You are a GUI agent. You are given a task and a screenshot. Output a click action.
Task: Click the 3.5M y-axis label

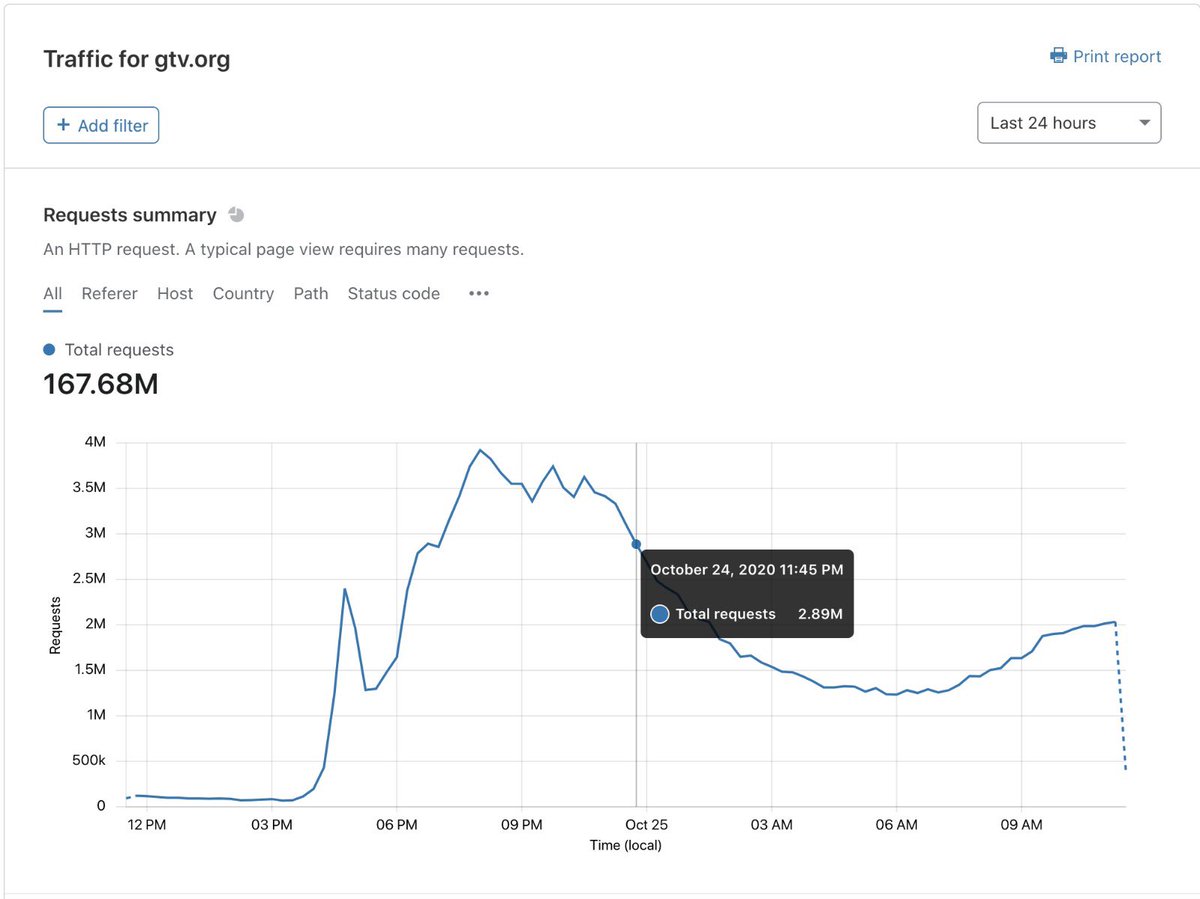(x=89, y=488)
